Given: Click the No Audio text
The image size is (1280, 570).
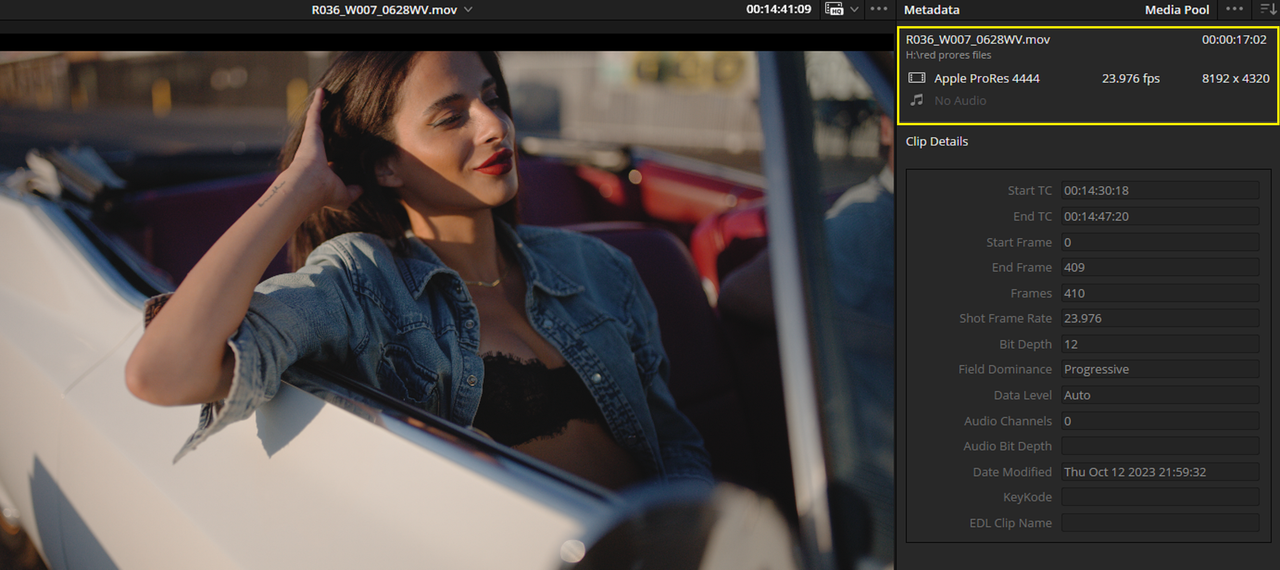Looking at the screenshot, I should tap(960, 100).
